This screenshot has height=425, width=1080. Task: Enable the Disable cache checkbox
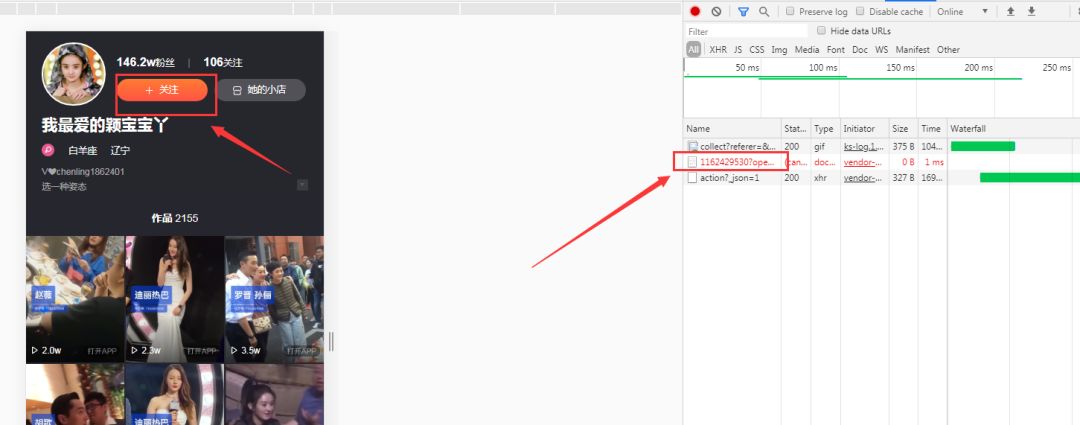[860, 11]
